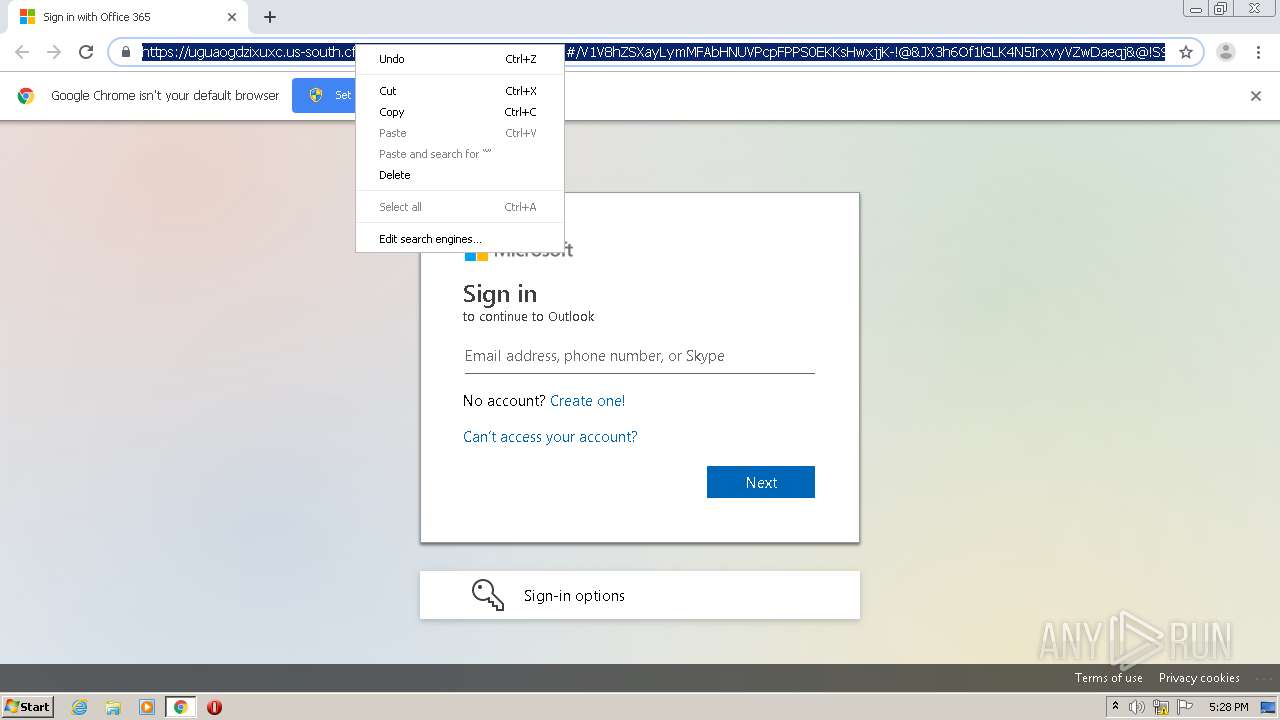Click the padlock site info icon
1280x720 pixels.
coord(126,52)
